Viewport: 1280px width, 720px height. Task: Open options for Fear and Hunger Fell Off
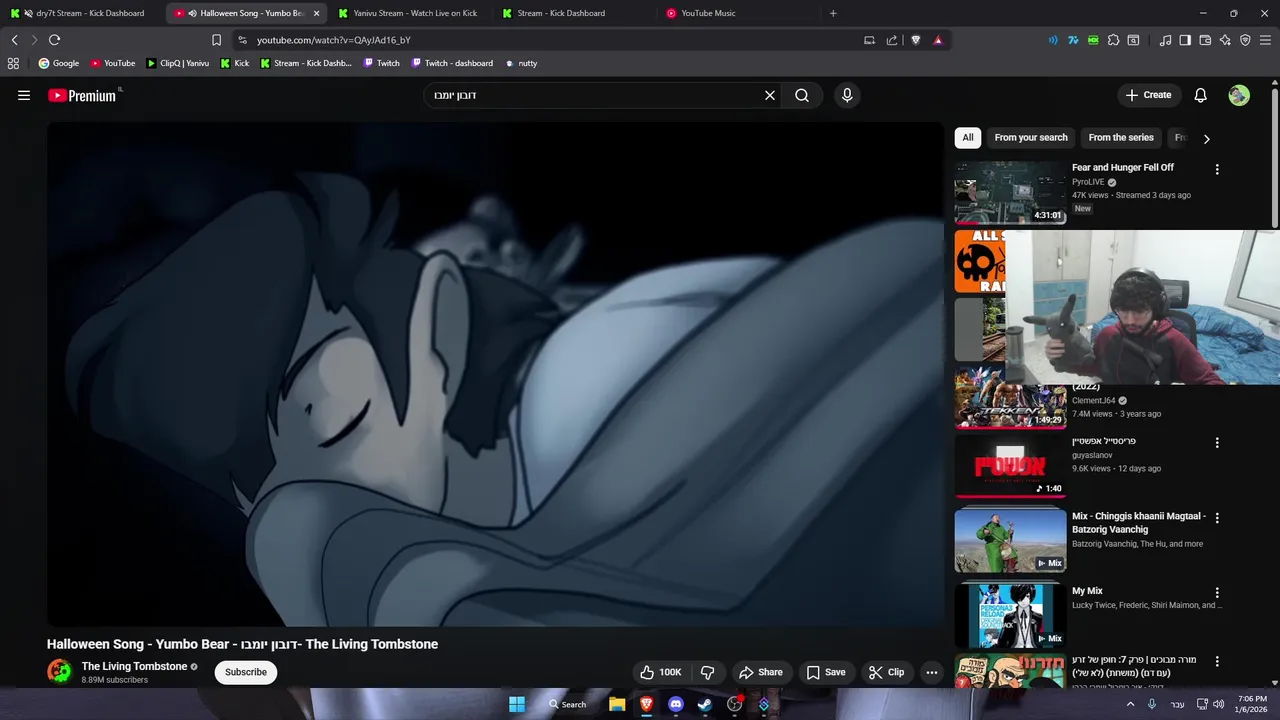pos(1217,169)
